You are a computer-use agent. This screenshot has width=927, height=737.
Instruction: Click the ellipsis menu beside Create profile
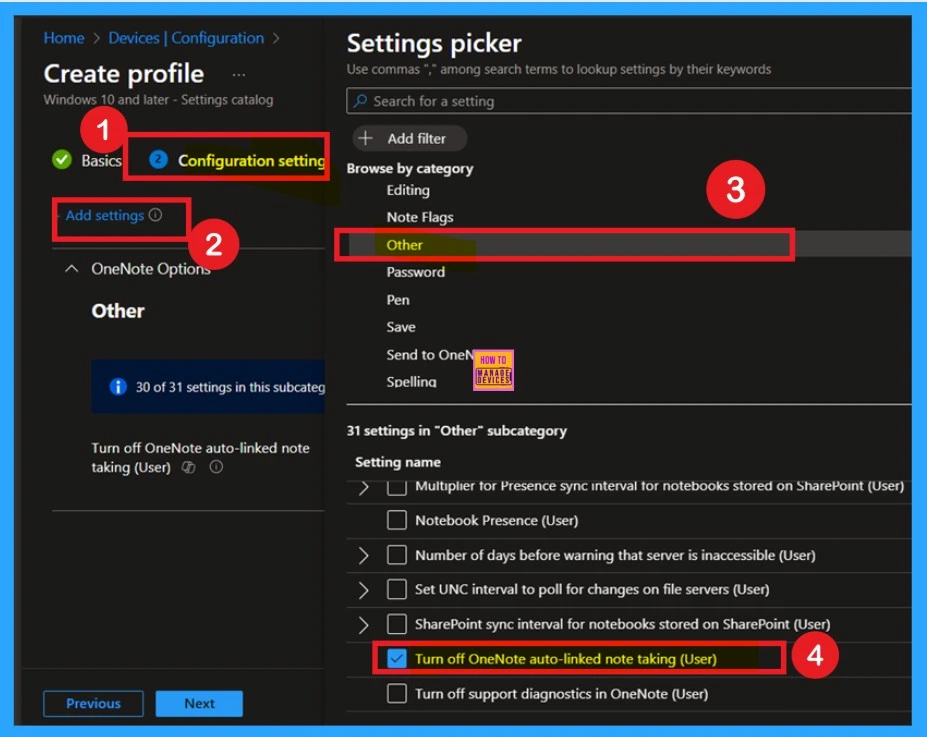(x=239, y=75)
